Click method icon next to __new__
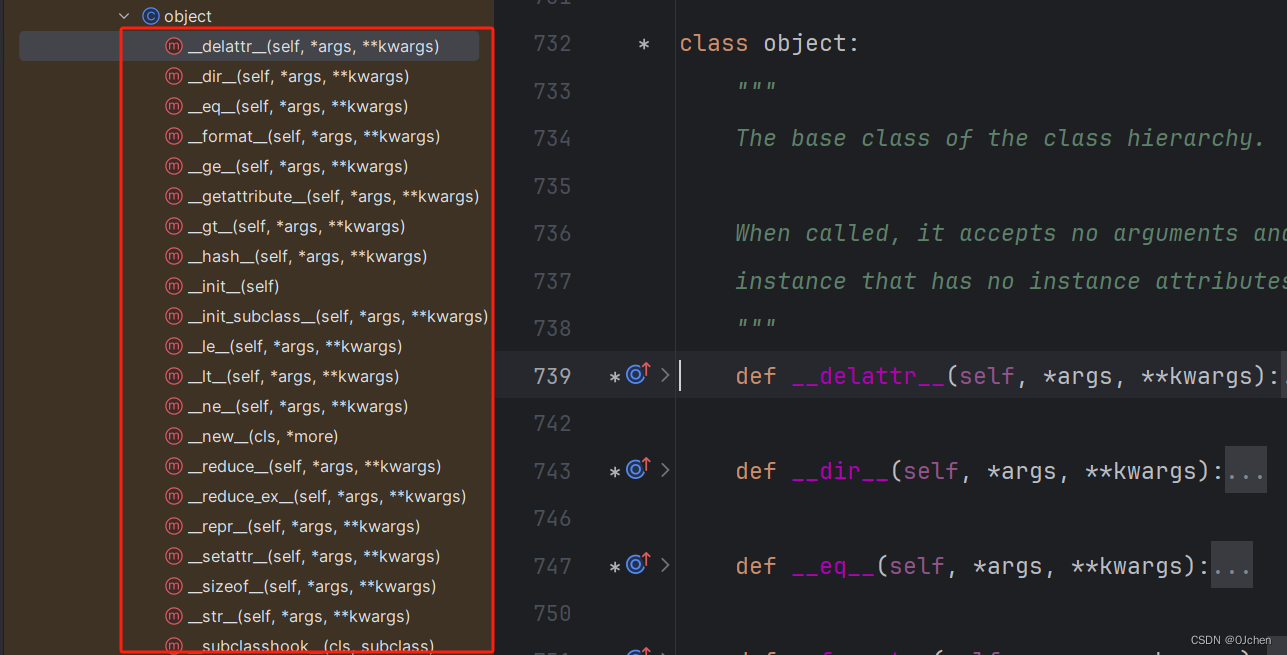This screenshot has height=655, width=1287. click(x=173, y=436)
